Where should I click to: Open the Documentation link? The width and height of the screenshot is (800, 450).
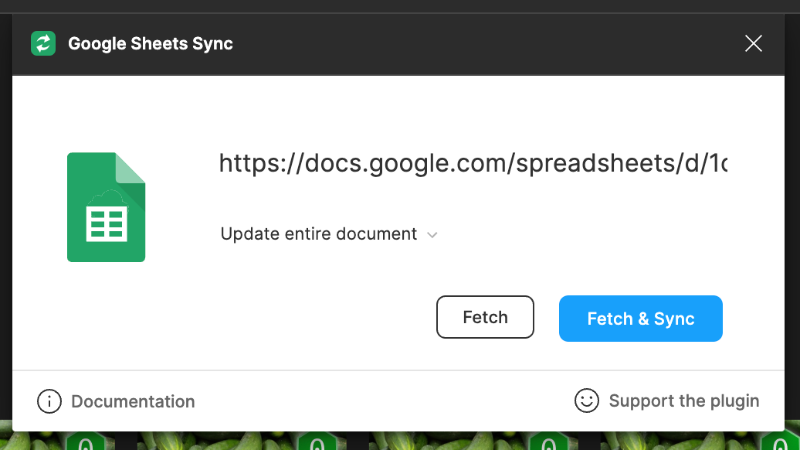[x=133, y=401]
